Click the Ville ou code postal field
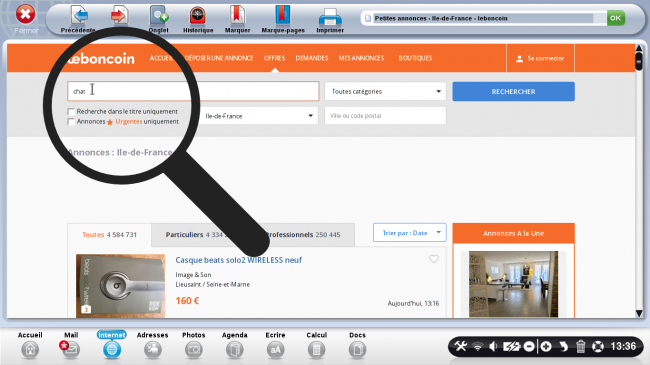 coord(385,116)
